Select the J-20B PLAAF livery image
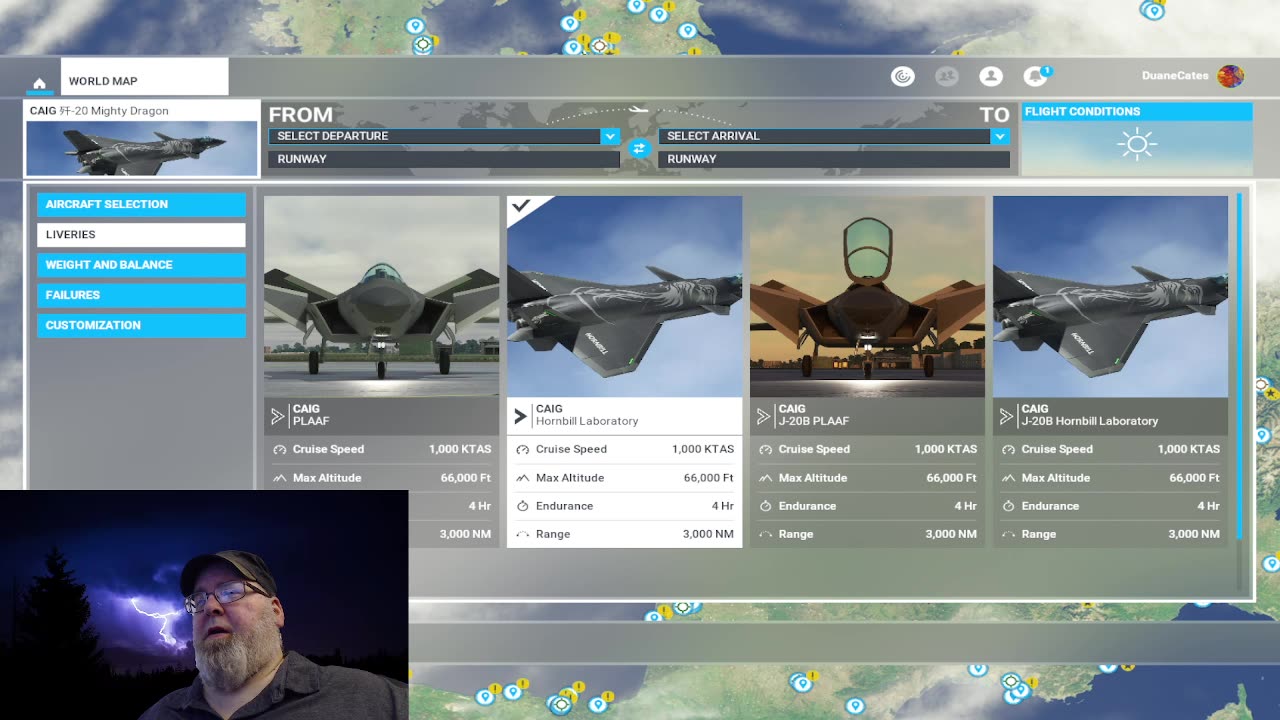 click(x=867, y=296)
